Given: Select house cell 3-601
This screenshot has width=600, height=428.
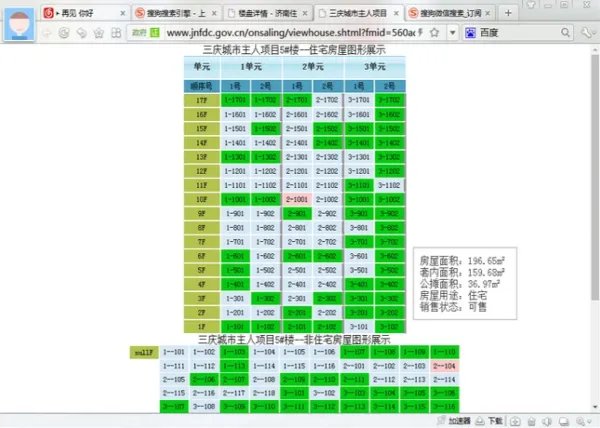Looking at the screenshot, I should (x=359, y=256).
